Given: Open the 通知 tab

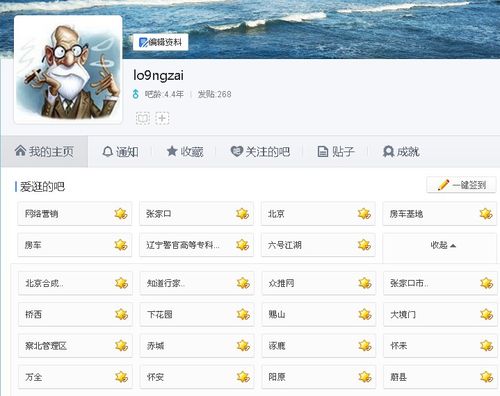Looking at the screenshot, I should 120,152.
